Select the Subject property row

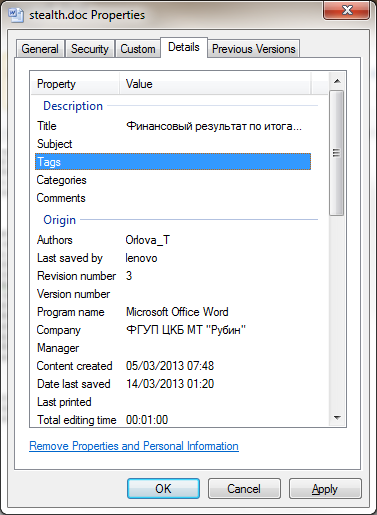tap(173, 144)
